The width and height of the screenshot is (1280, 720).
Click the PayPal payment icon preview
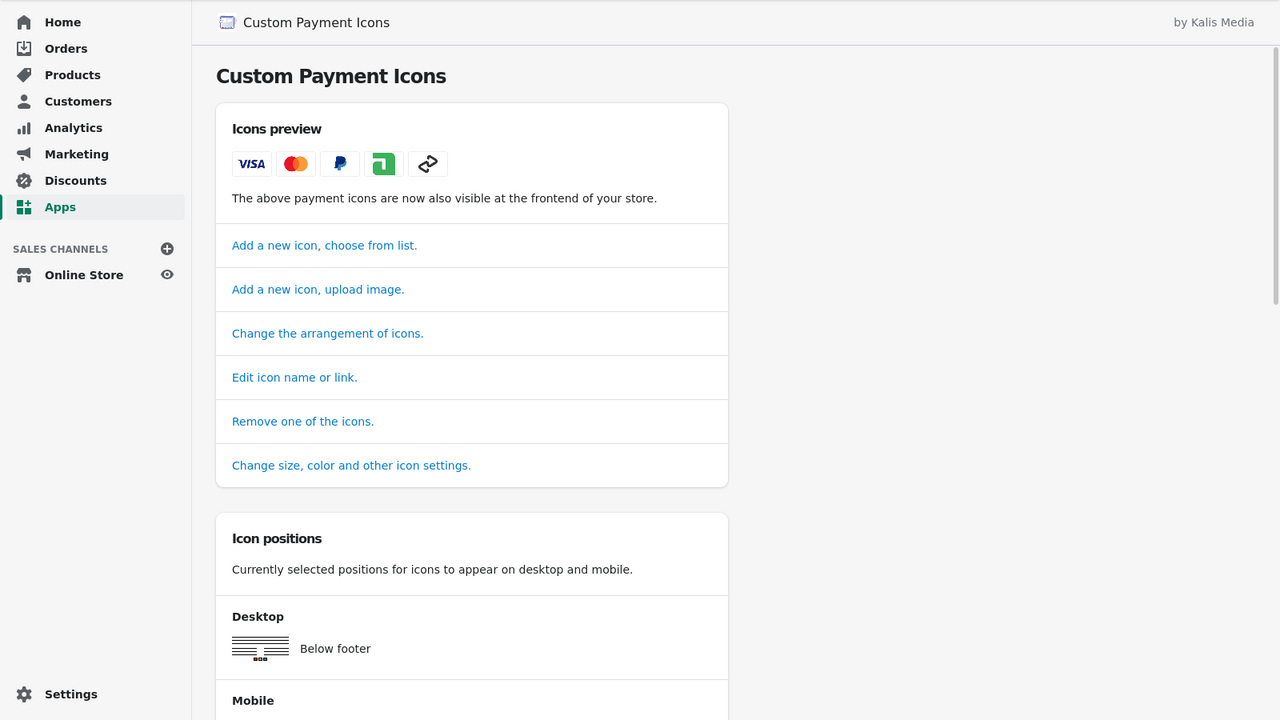pyautogui.click(x=340, y=164)
